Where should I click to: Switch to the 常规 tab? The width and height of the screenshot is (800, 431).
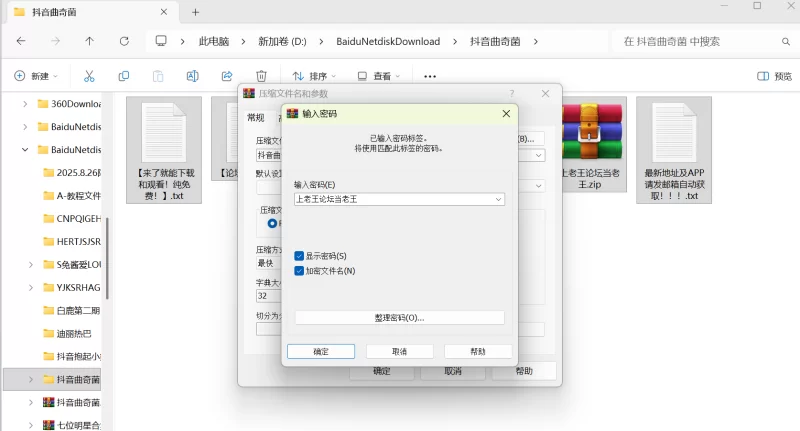point(256,118)
